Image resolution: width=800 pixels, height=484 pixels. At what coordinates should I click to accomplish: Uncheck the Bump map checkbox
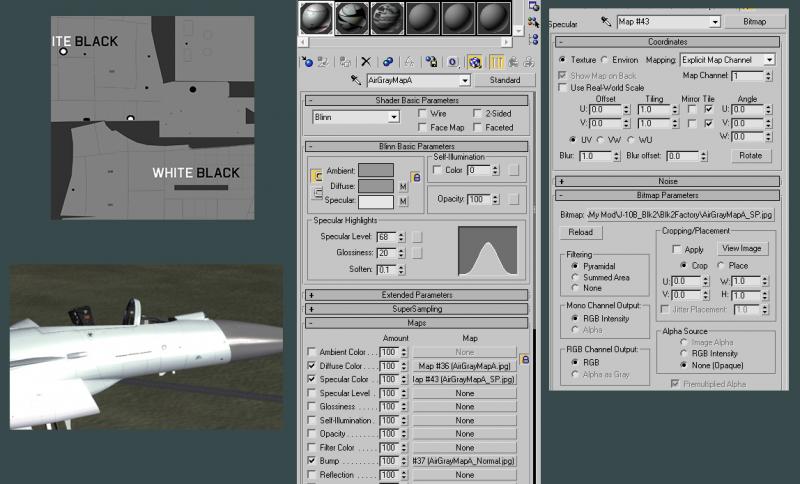311,461
